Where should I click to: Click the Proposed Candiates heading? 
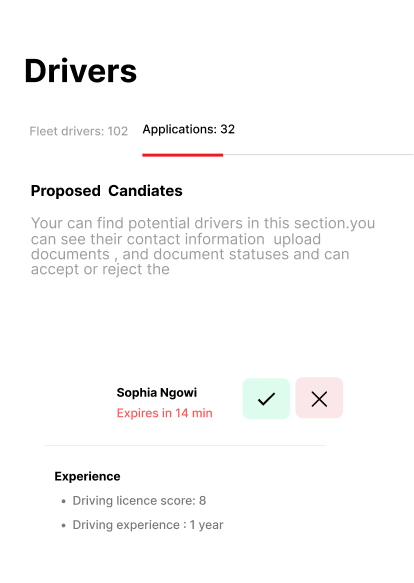coord(106,191)
